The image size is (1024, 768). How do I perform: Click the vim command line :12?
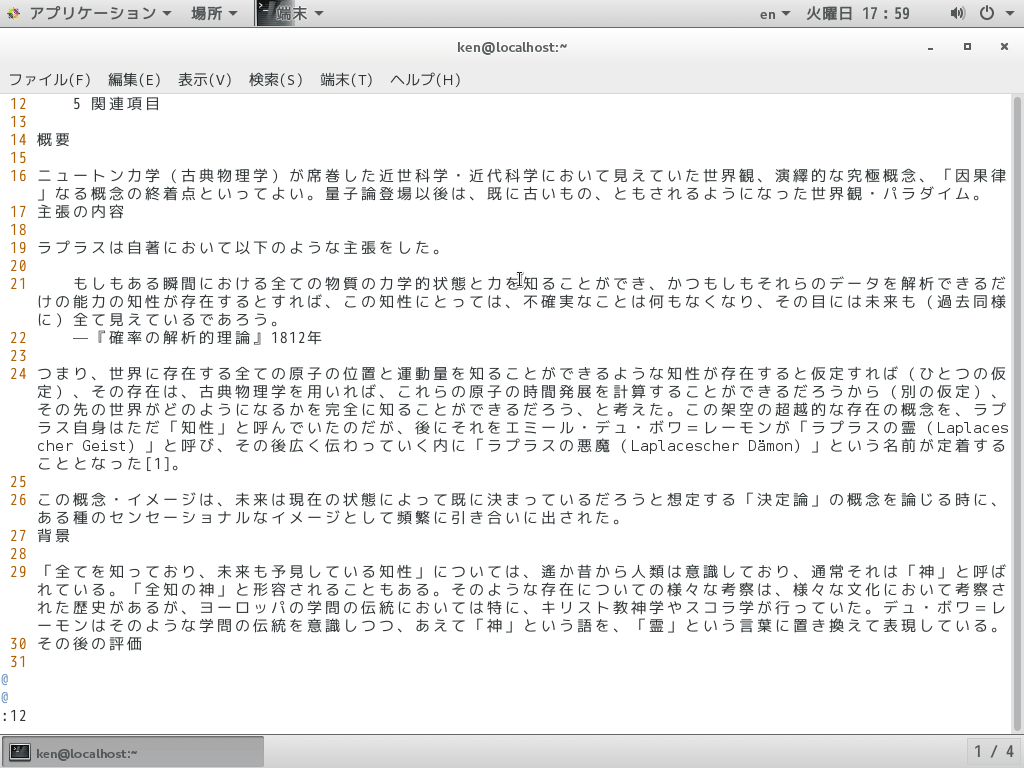tap(14, 716)
